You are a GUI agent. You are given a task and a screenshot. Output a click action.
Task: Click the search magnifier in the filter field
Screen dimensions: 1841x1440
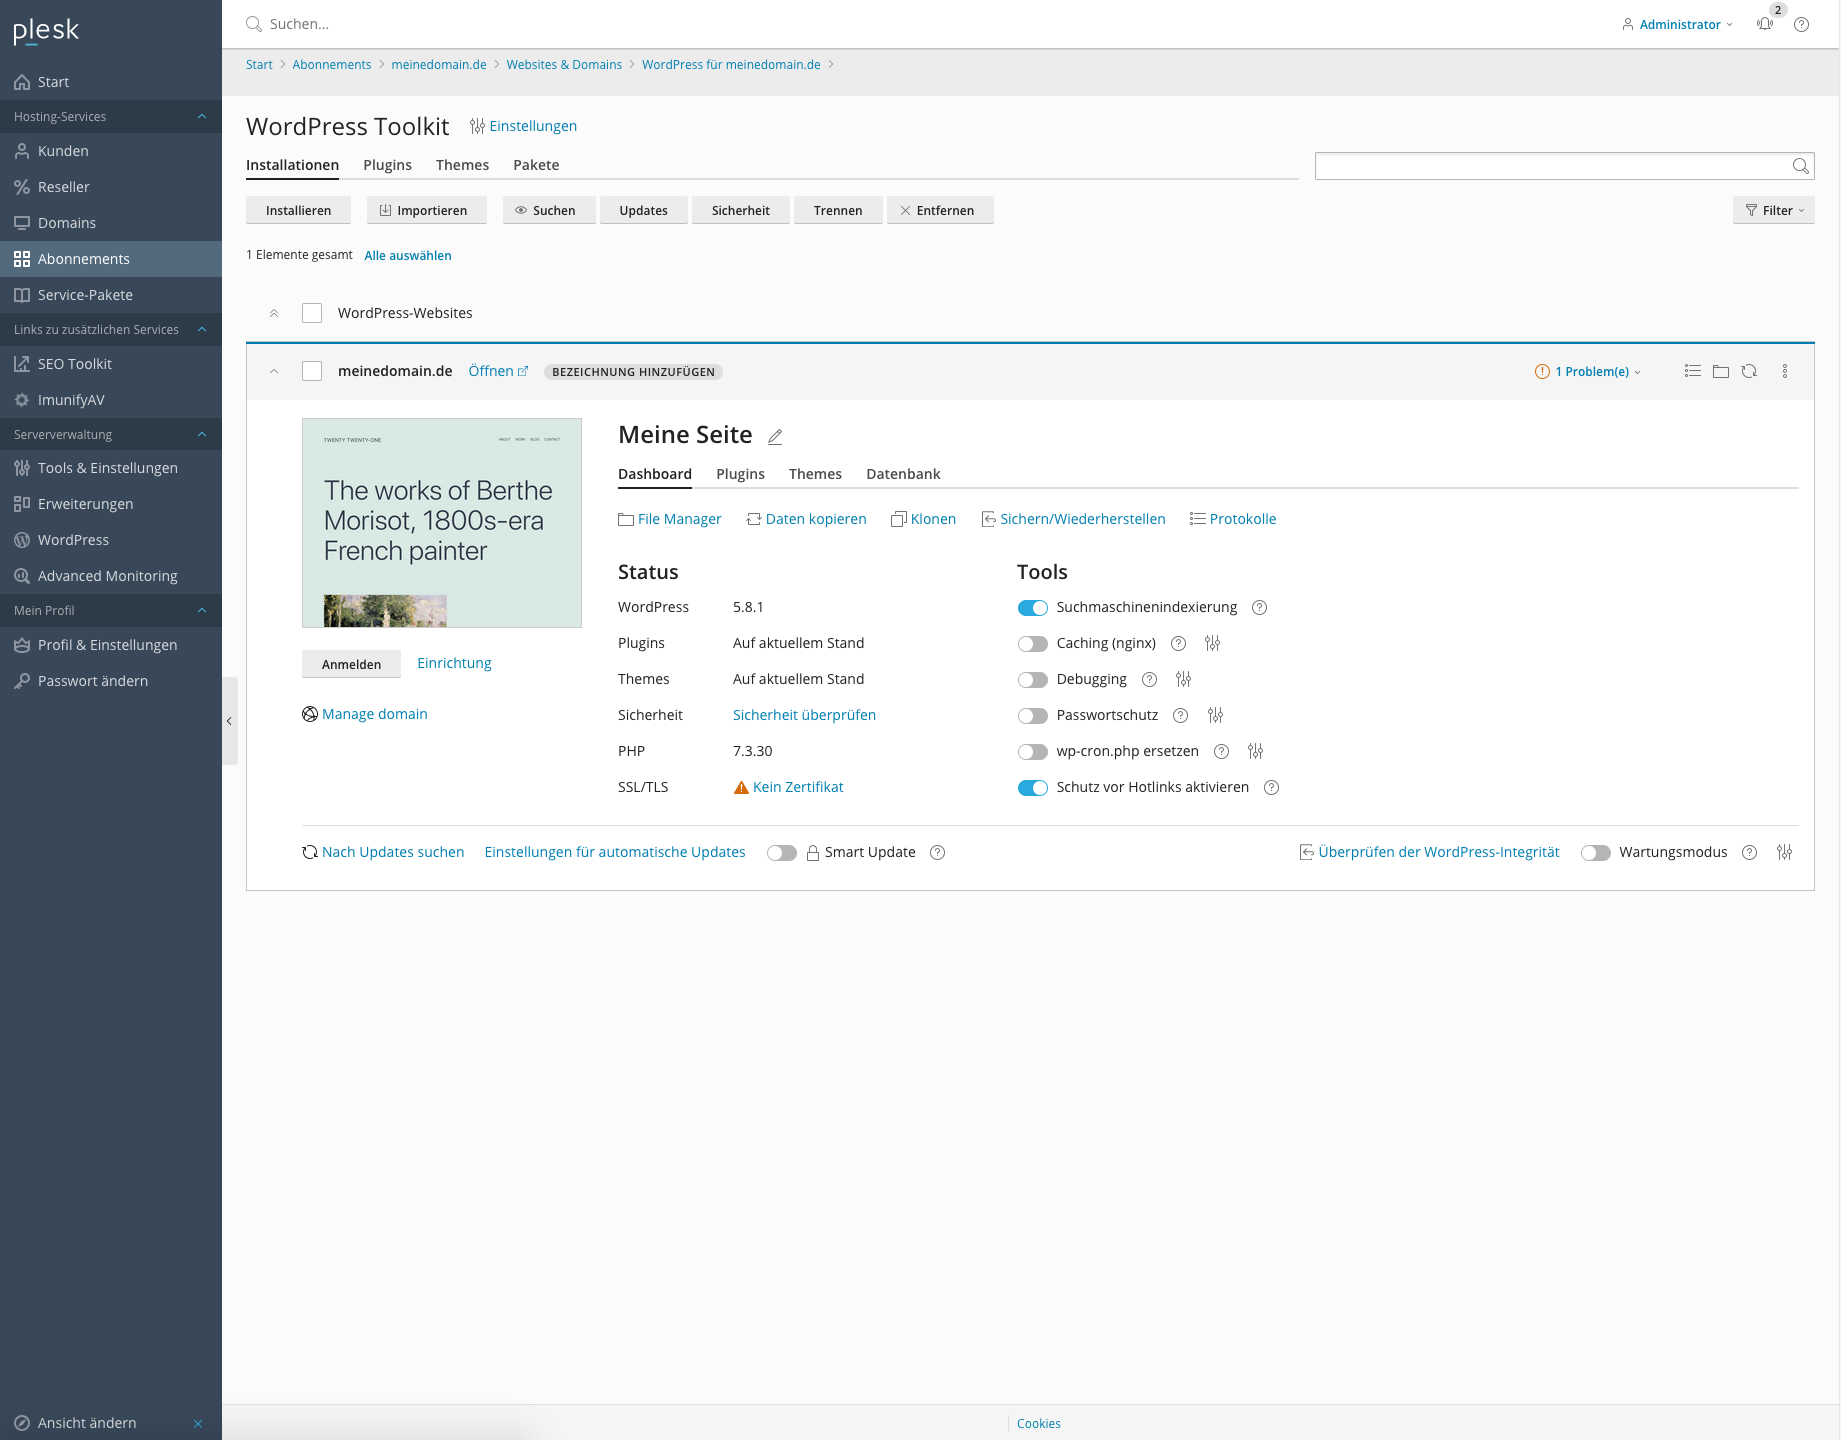[x=1800, y=166]
